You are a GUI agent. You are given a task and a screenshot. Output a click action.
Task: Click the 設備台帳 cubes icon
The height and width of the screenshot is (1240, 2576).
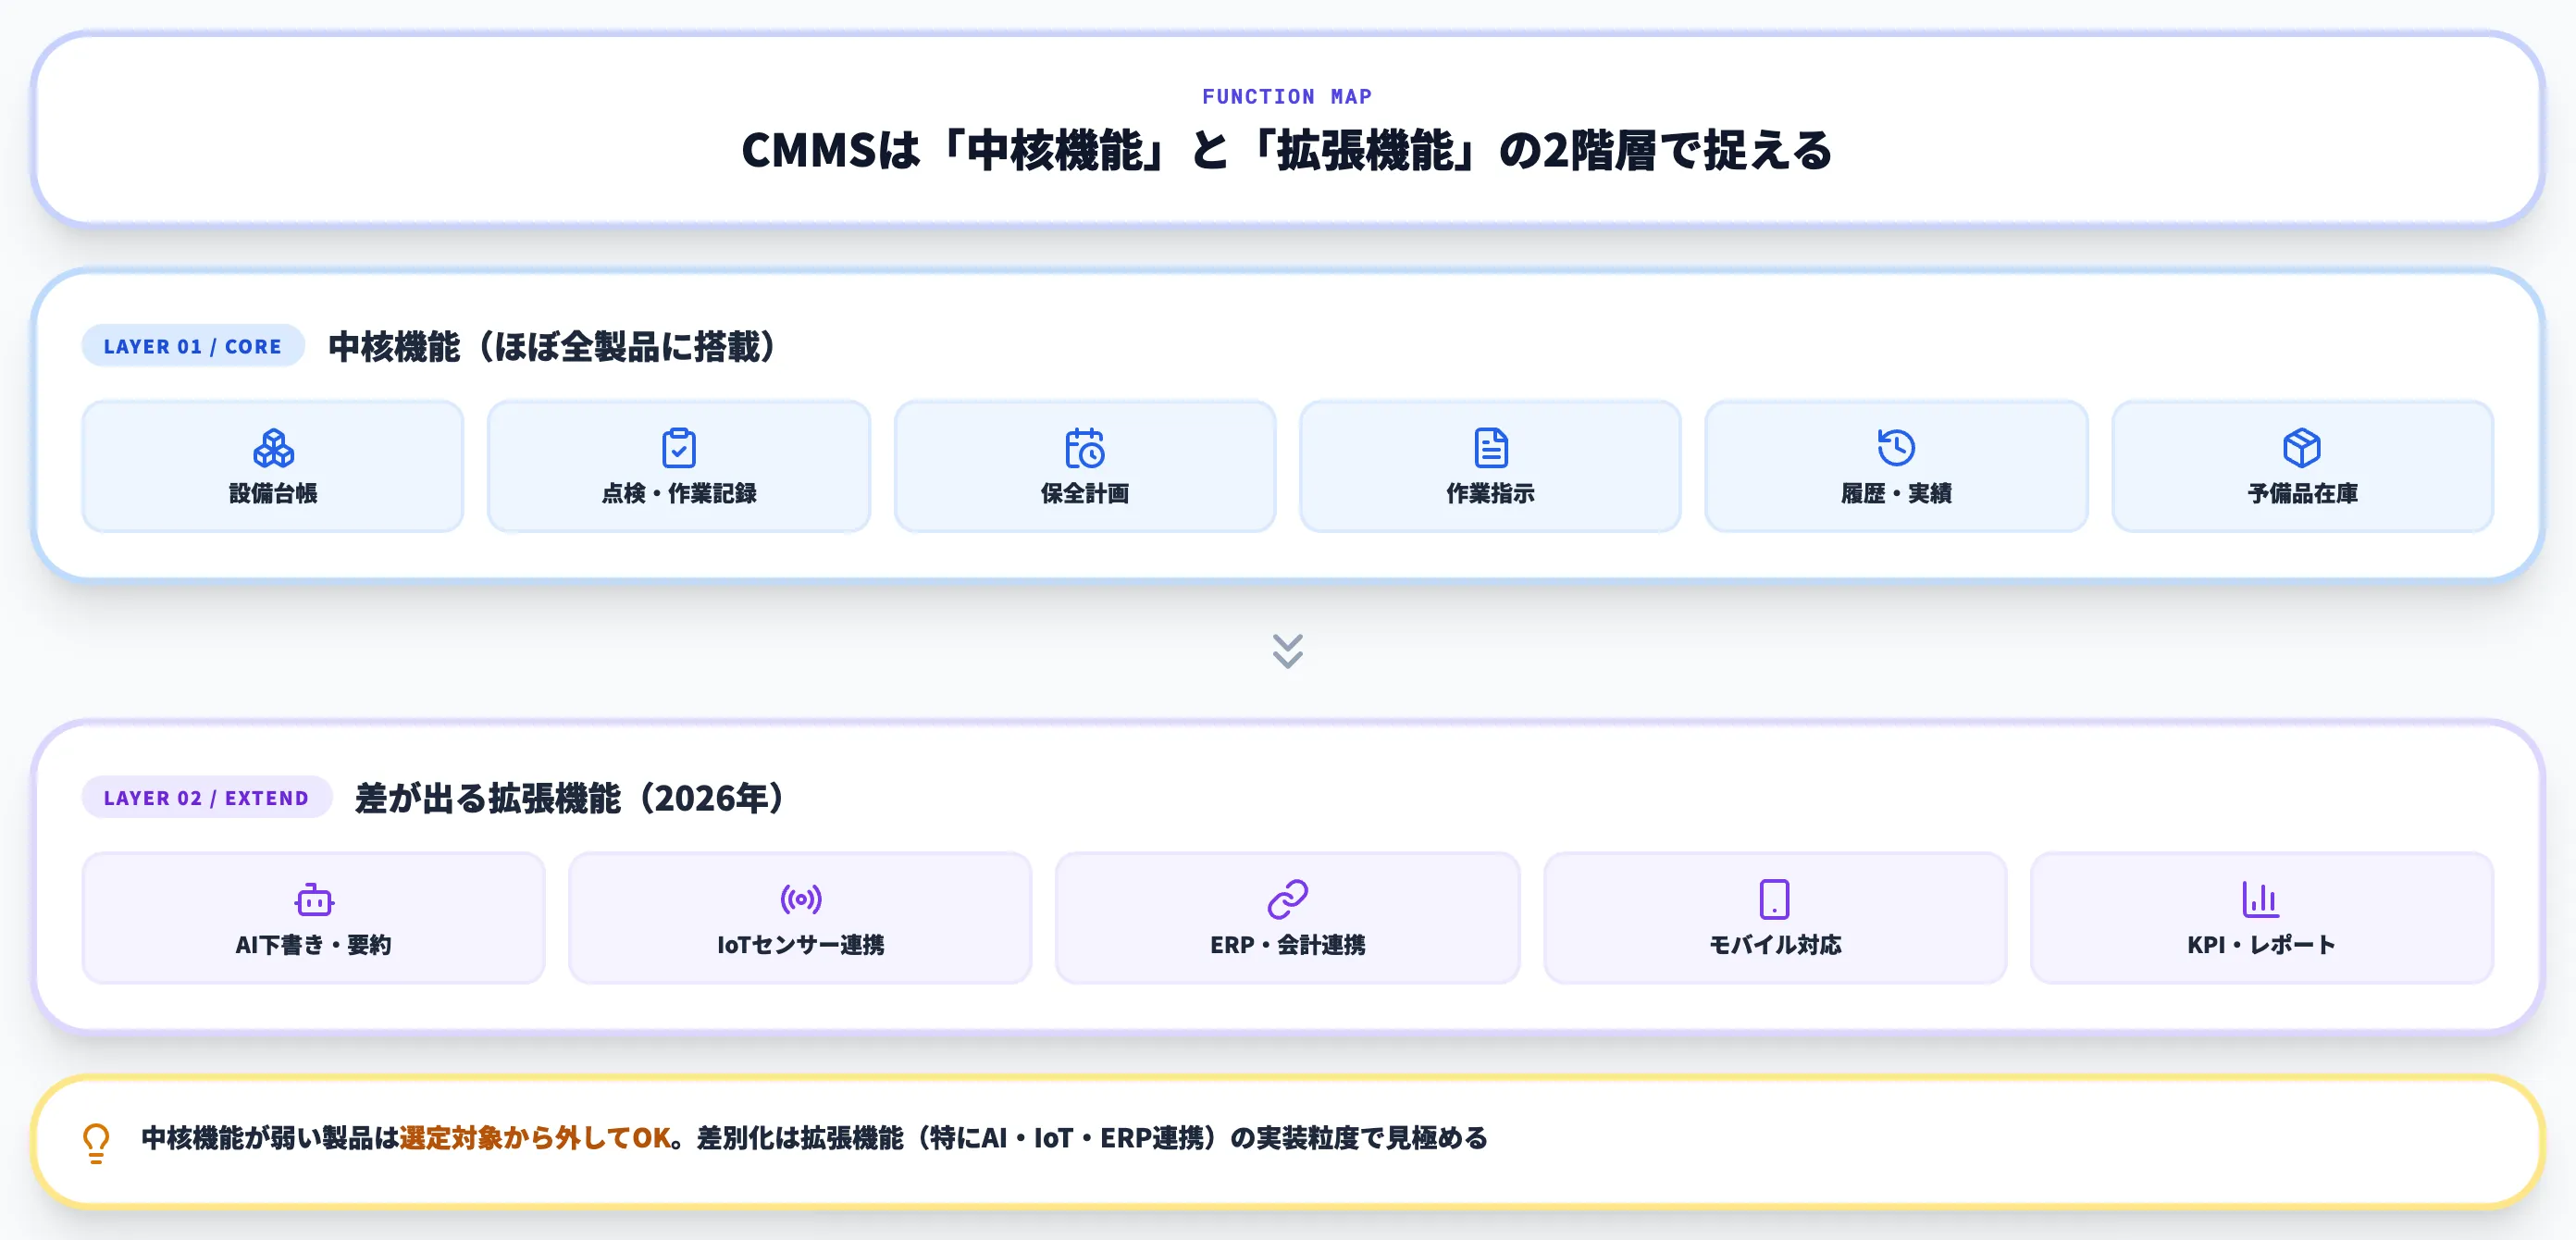coord(273,448)
